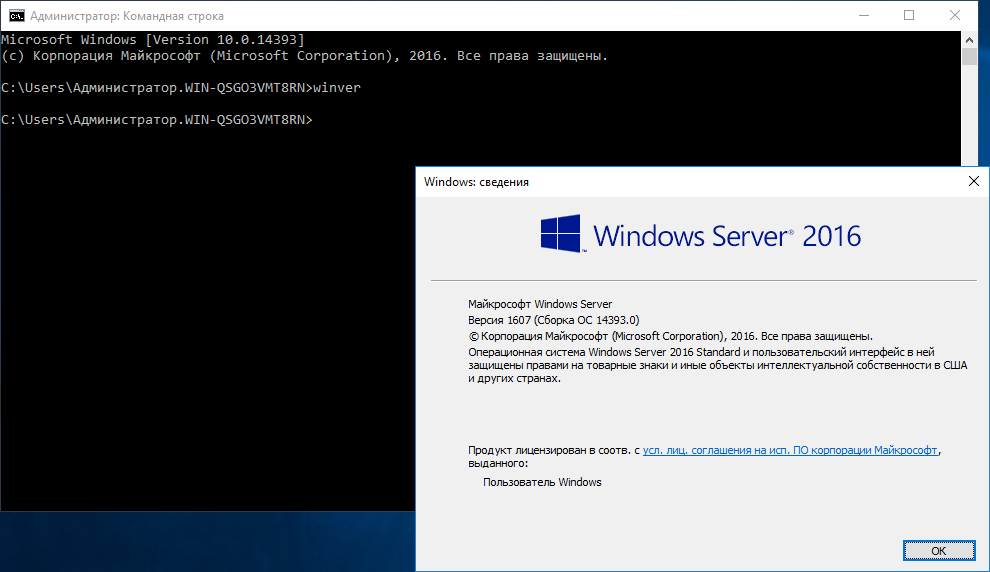The height and width of the screenshot is (572, 990).
Task: Click the 'Администратор: Командная строка' title bar text
Action: [127, 16]
